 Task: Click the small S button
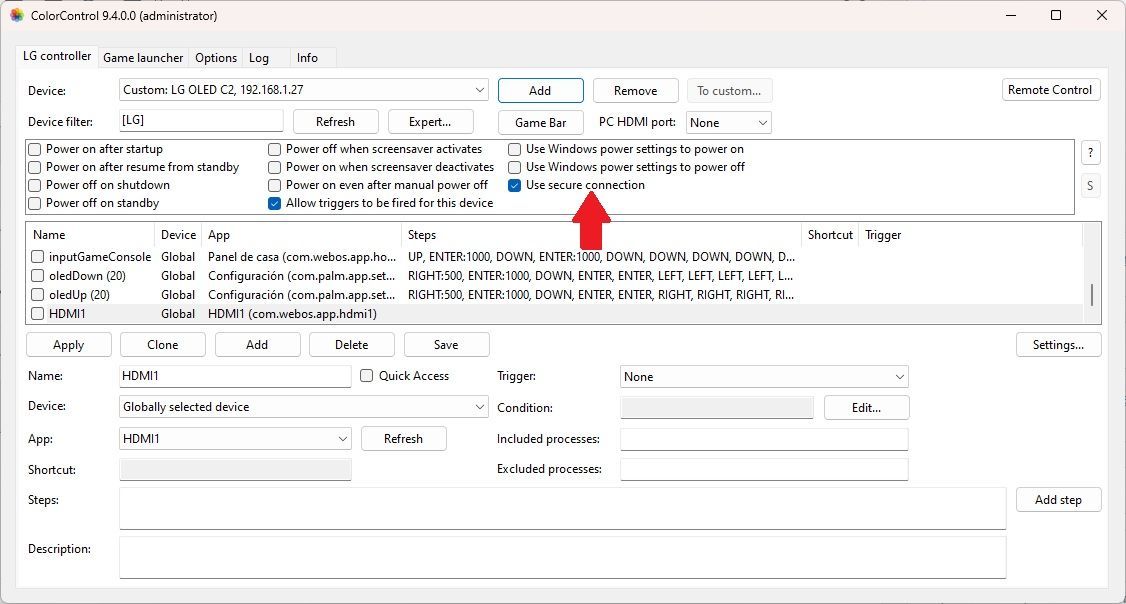pyautogui.click(x=1090, y=186)
